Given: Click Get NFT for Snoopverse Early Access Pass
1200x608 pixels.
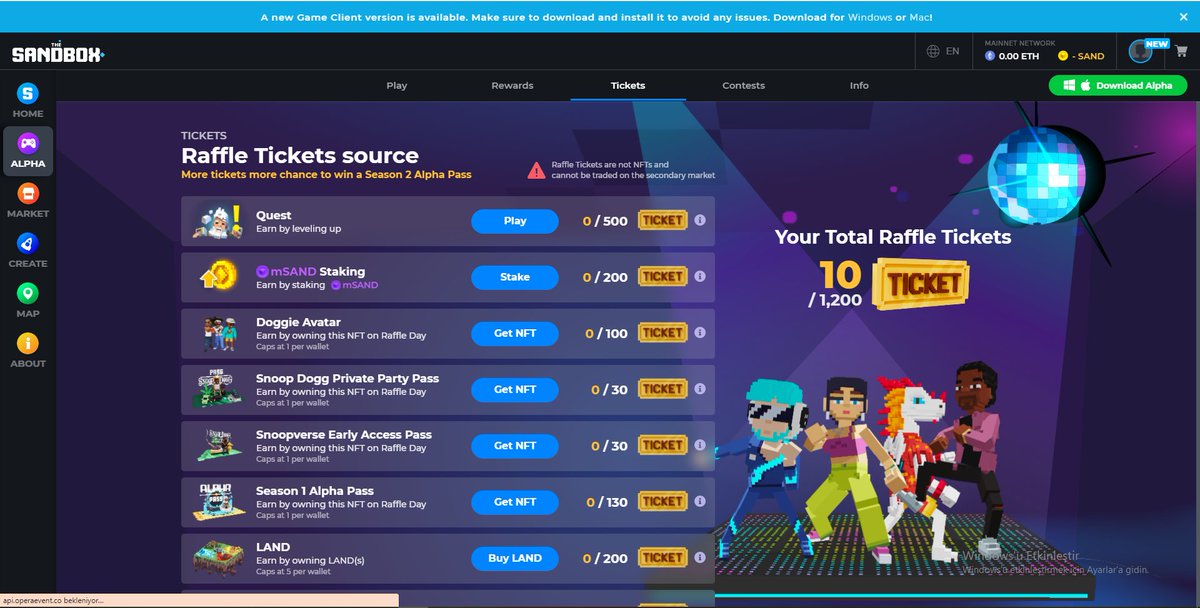Looking at the screenshot, I should [x=515, y=445].
